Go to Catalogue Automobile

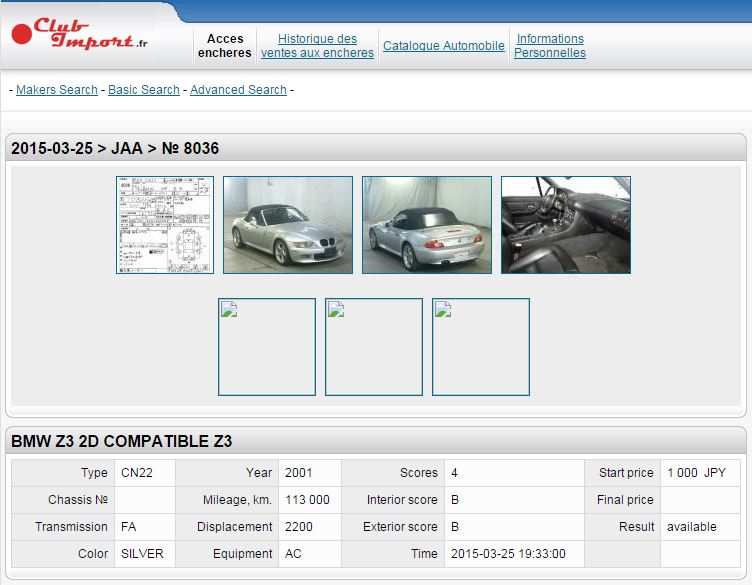(x=443, y=46)
